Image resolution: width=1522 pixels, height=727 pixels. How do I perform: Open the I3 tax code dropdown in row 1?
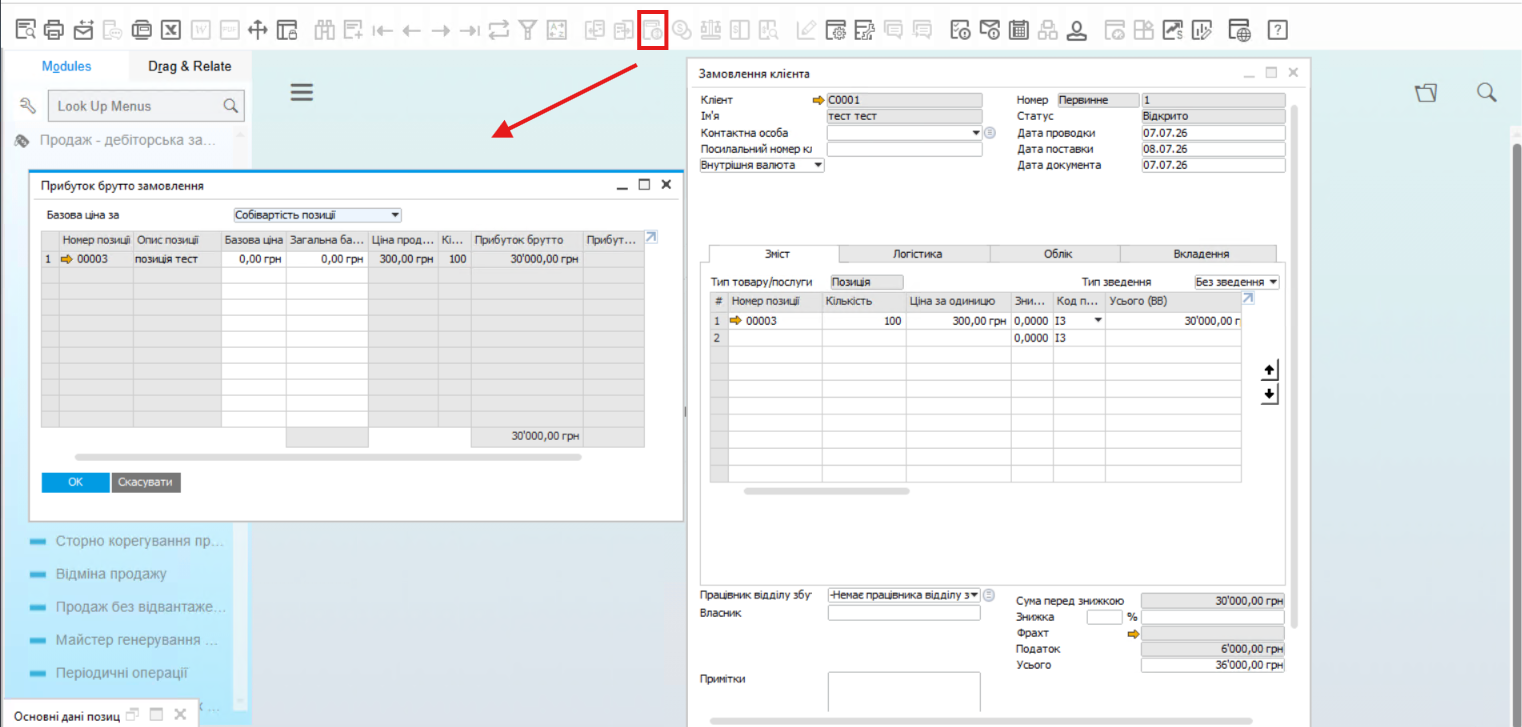pyautogui.click(x=1098, y=321)
